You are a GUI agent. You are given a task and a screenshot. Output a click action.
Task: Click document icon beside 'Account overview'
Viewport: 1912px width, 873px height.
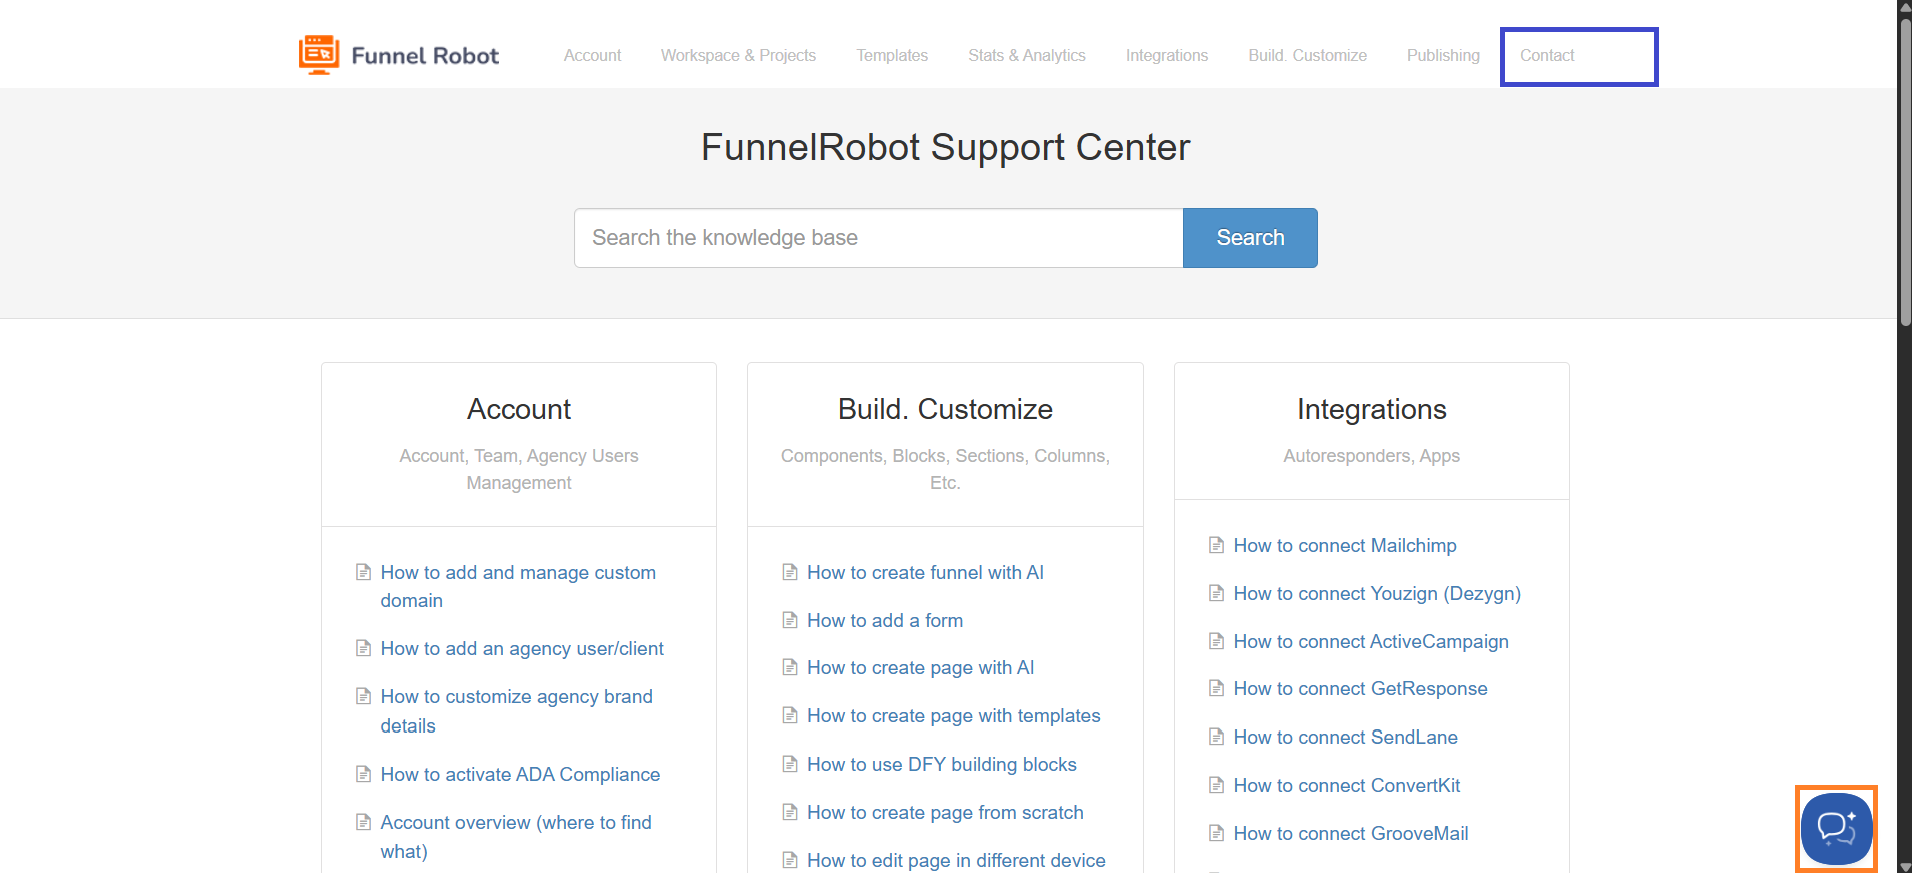(x=364, y=822)
